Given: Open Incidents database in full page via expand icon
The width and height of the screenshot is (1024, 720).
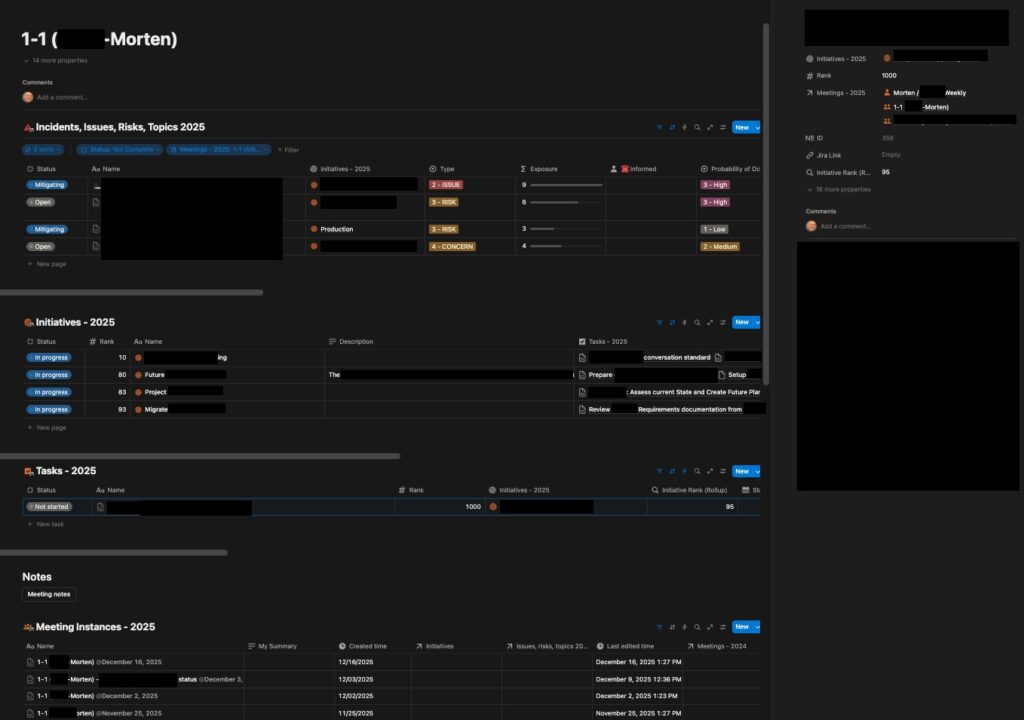Looking at the screenshot, I should [710, 127].
